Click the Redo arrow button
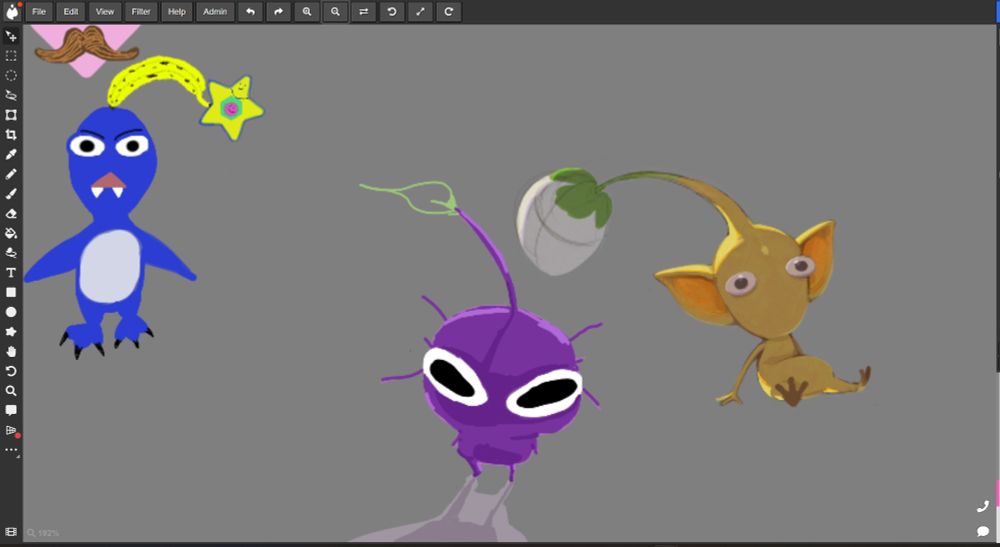1000x547 pixels. (x=279, y=11)
